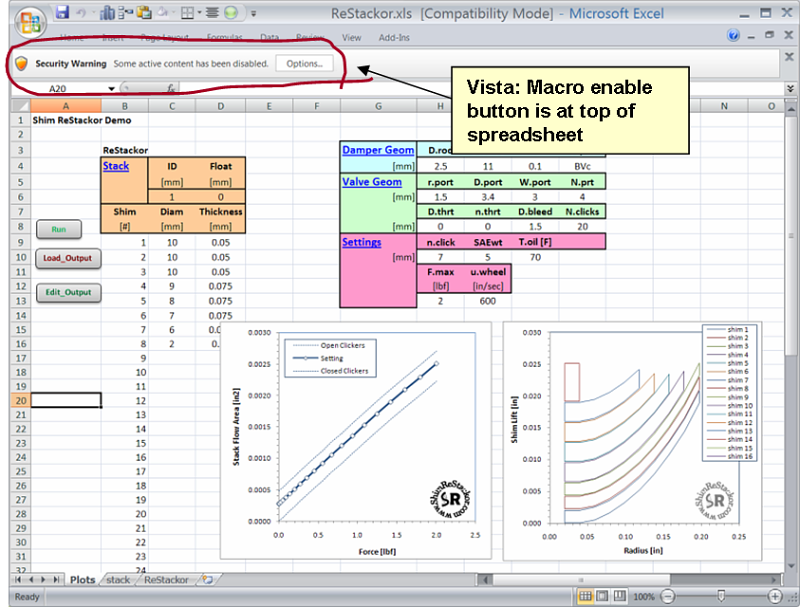Click the vertical scrollbar down arrow
This screenshot has height=607, width=800.
coord(791,566)
